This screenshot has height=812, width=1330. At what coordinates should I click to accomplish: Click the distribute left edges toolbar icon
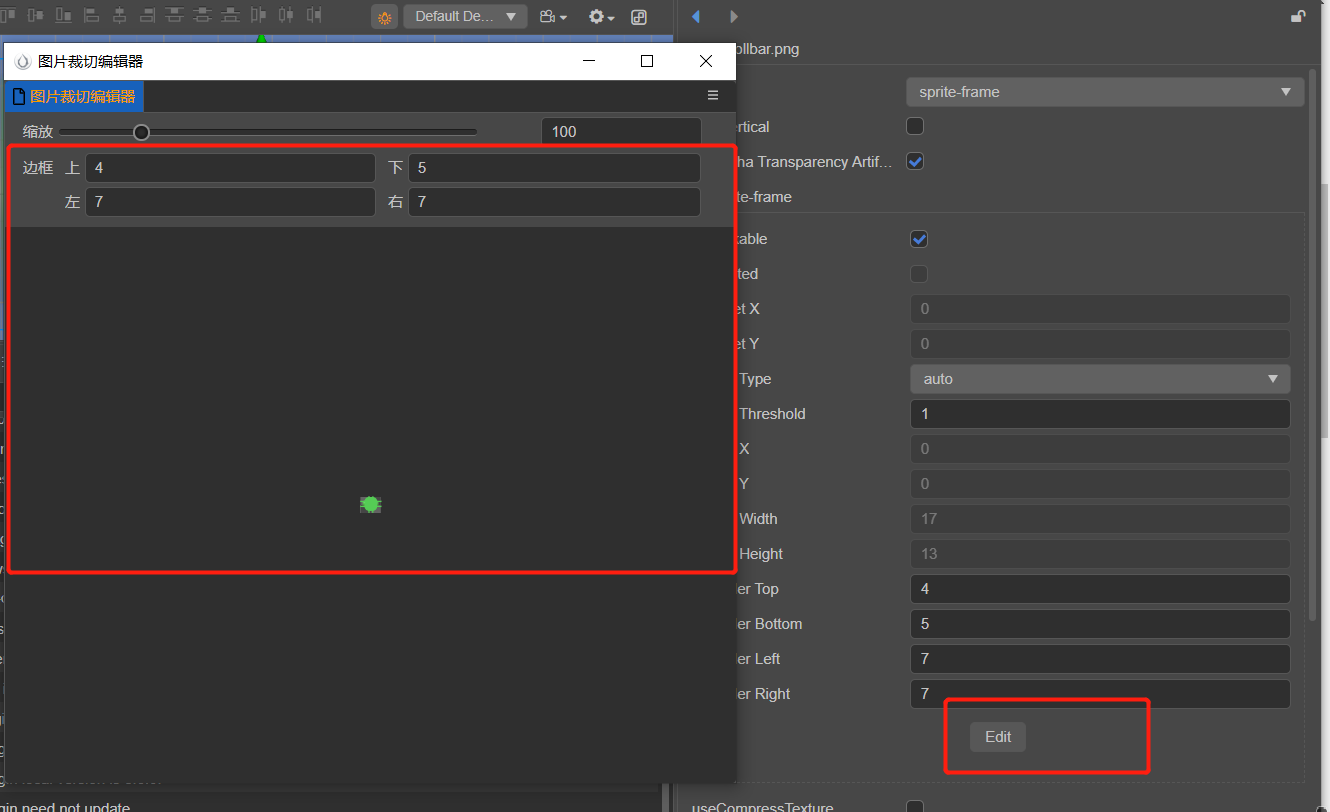[x=259, y=15]
